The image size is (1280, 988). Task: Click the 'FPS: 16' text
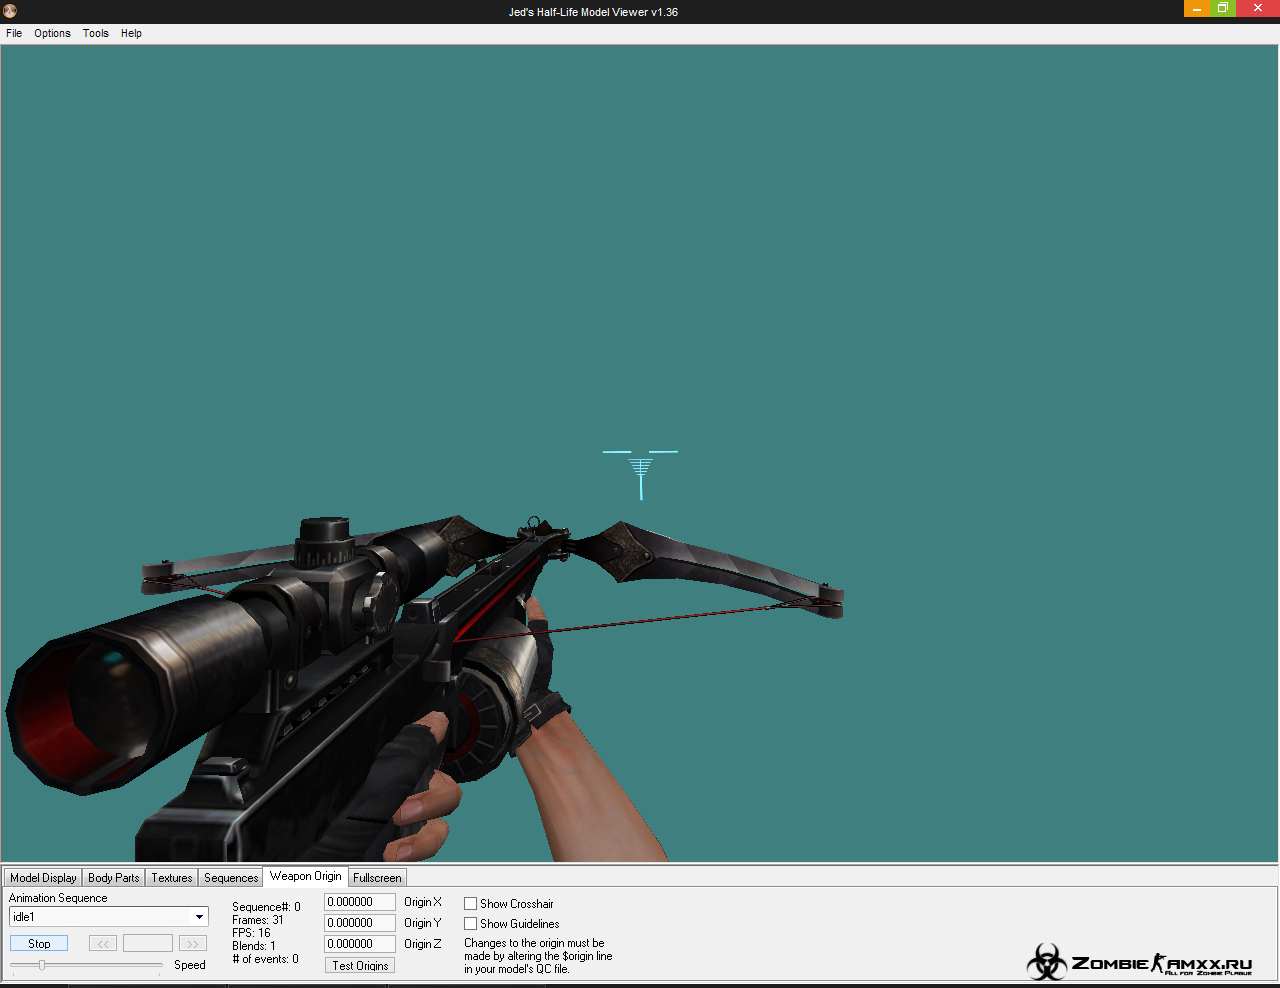coord(251,933)
